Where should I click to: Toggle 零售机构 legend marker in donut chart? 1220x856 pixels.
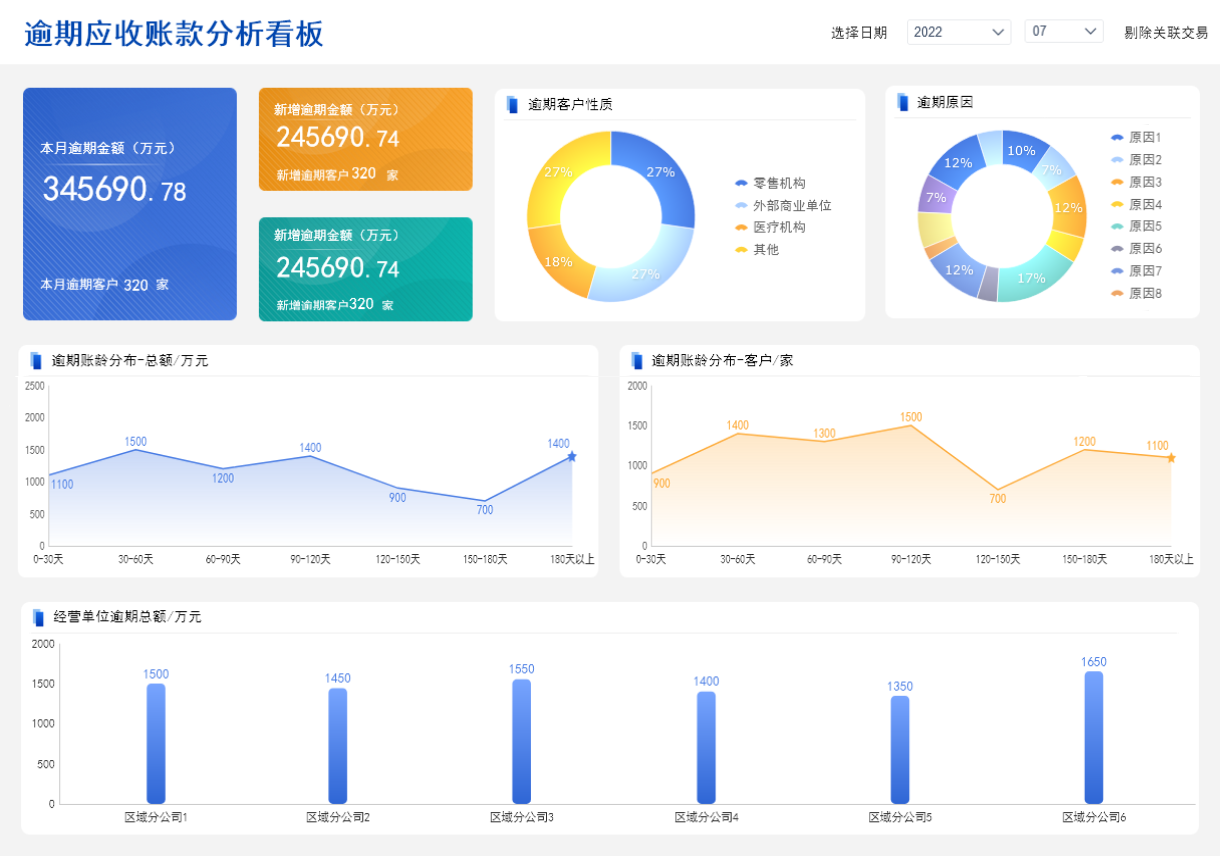(x=741, y=183)
